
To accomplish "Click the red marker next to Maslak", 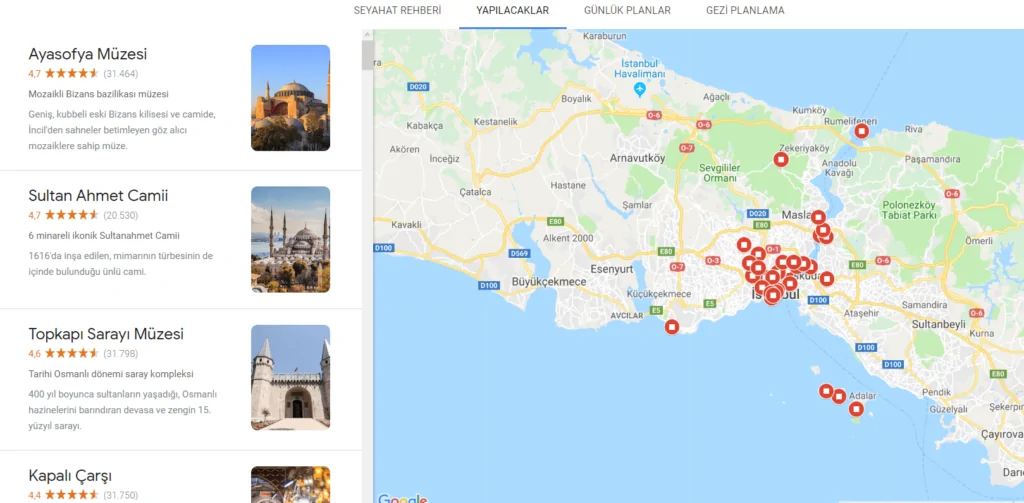I will 818,217.
